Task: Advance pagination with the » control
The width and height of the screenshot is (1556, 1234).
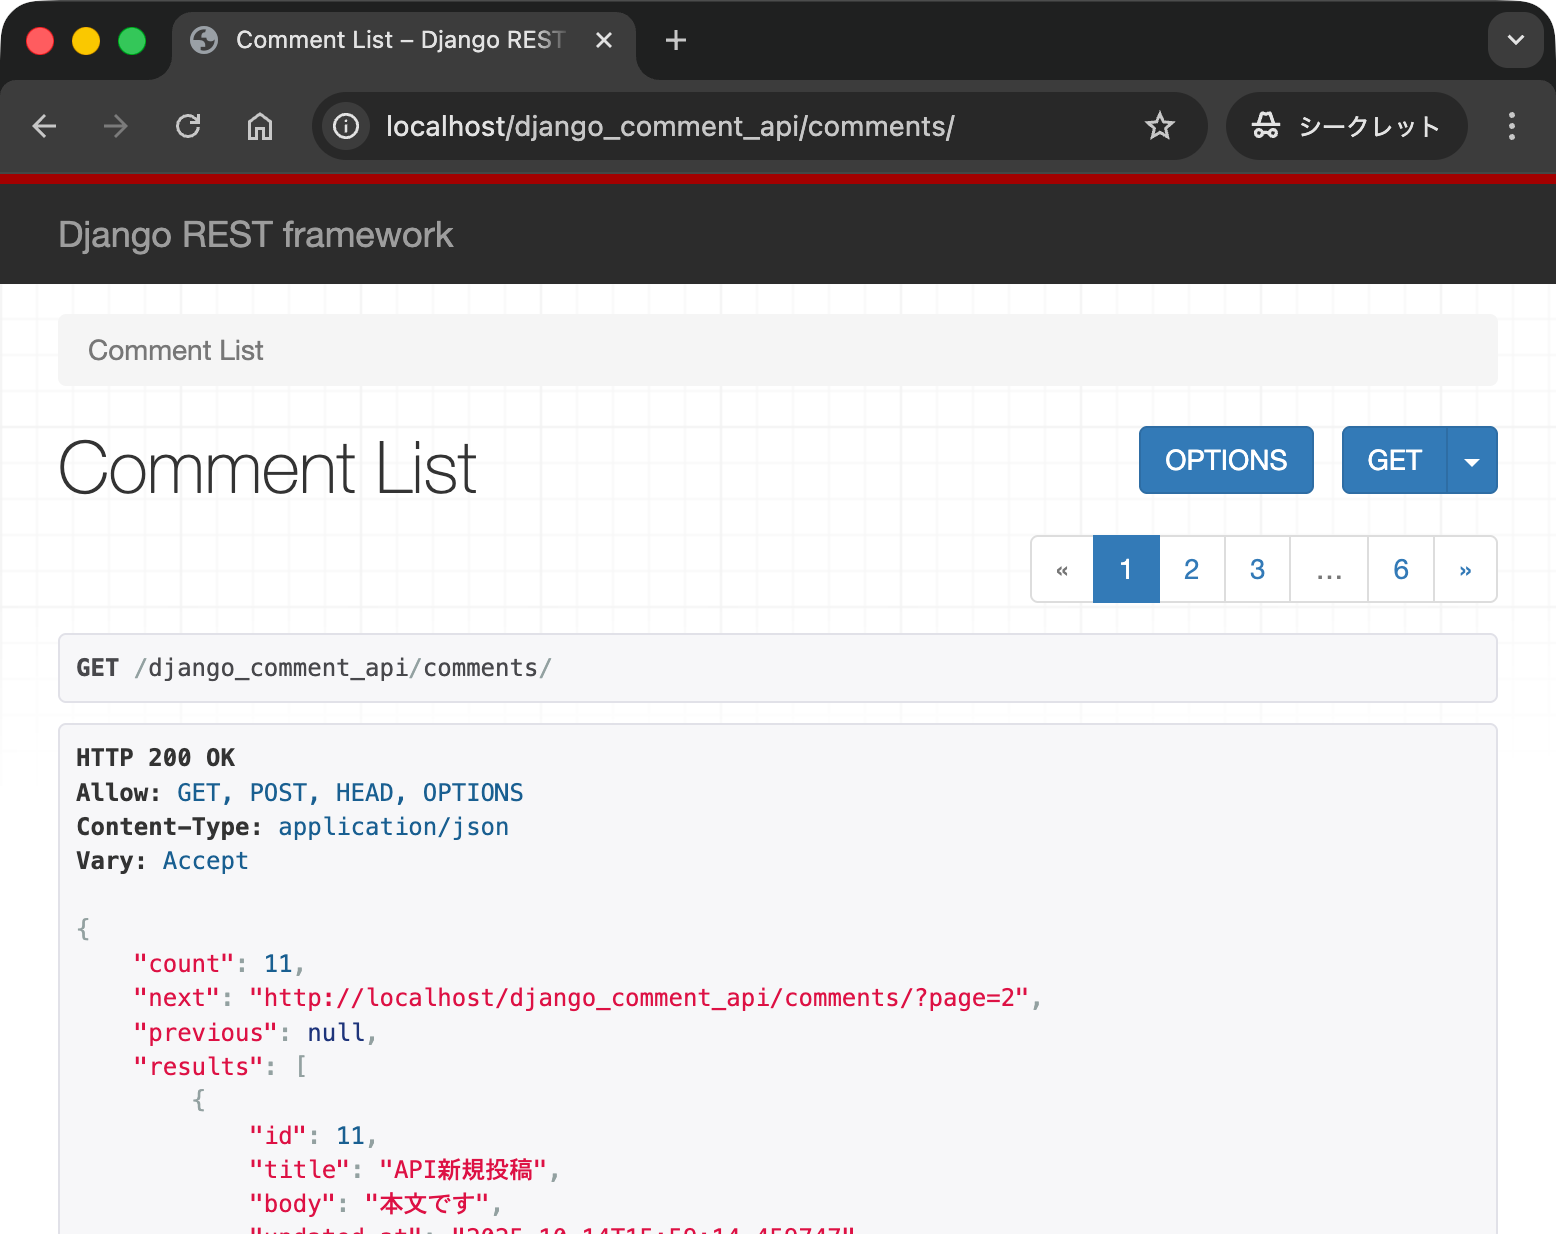Action: 1465,569
